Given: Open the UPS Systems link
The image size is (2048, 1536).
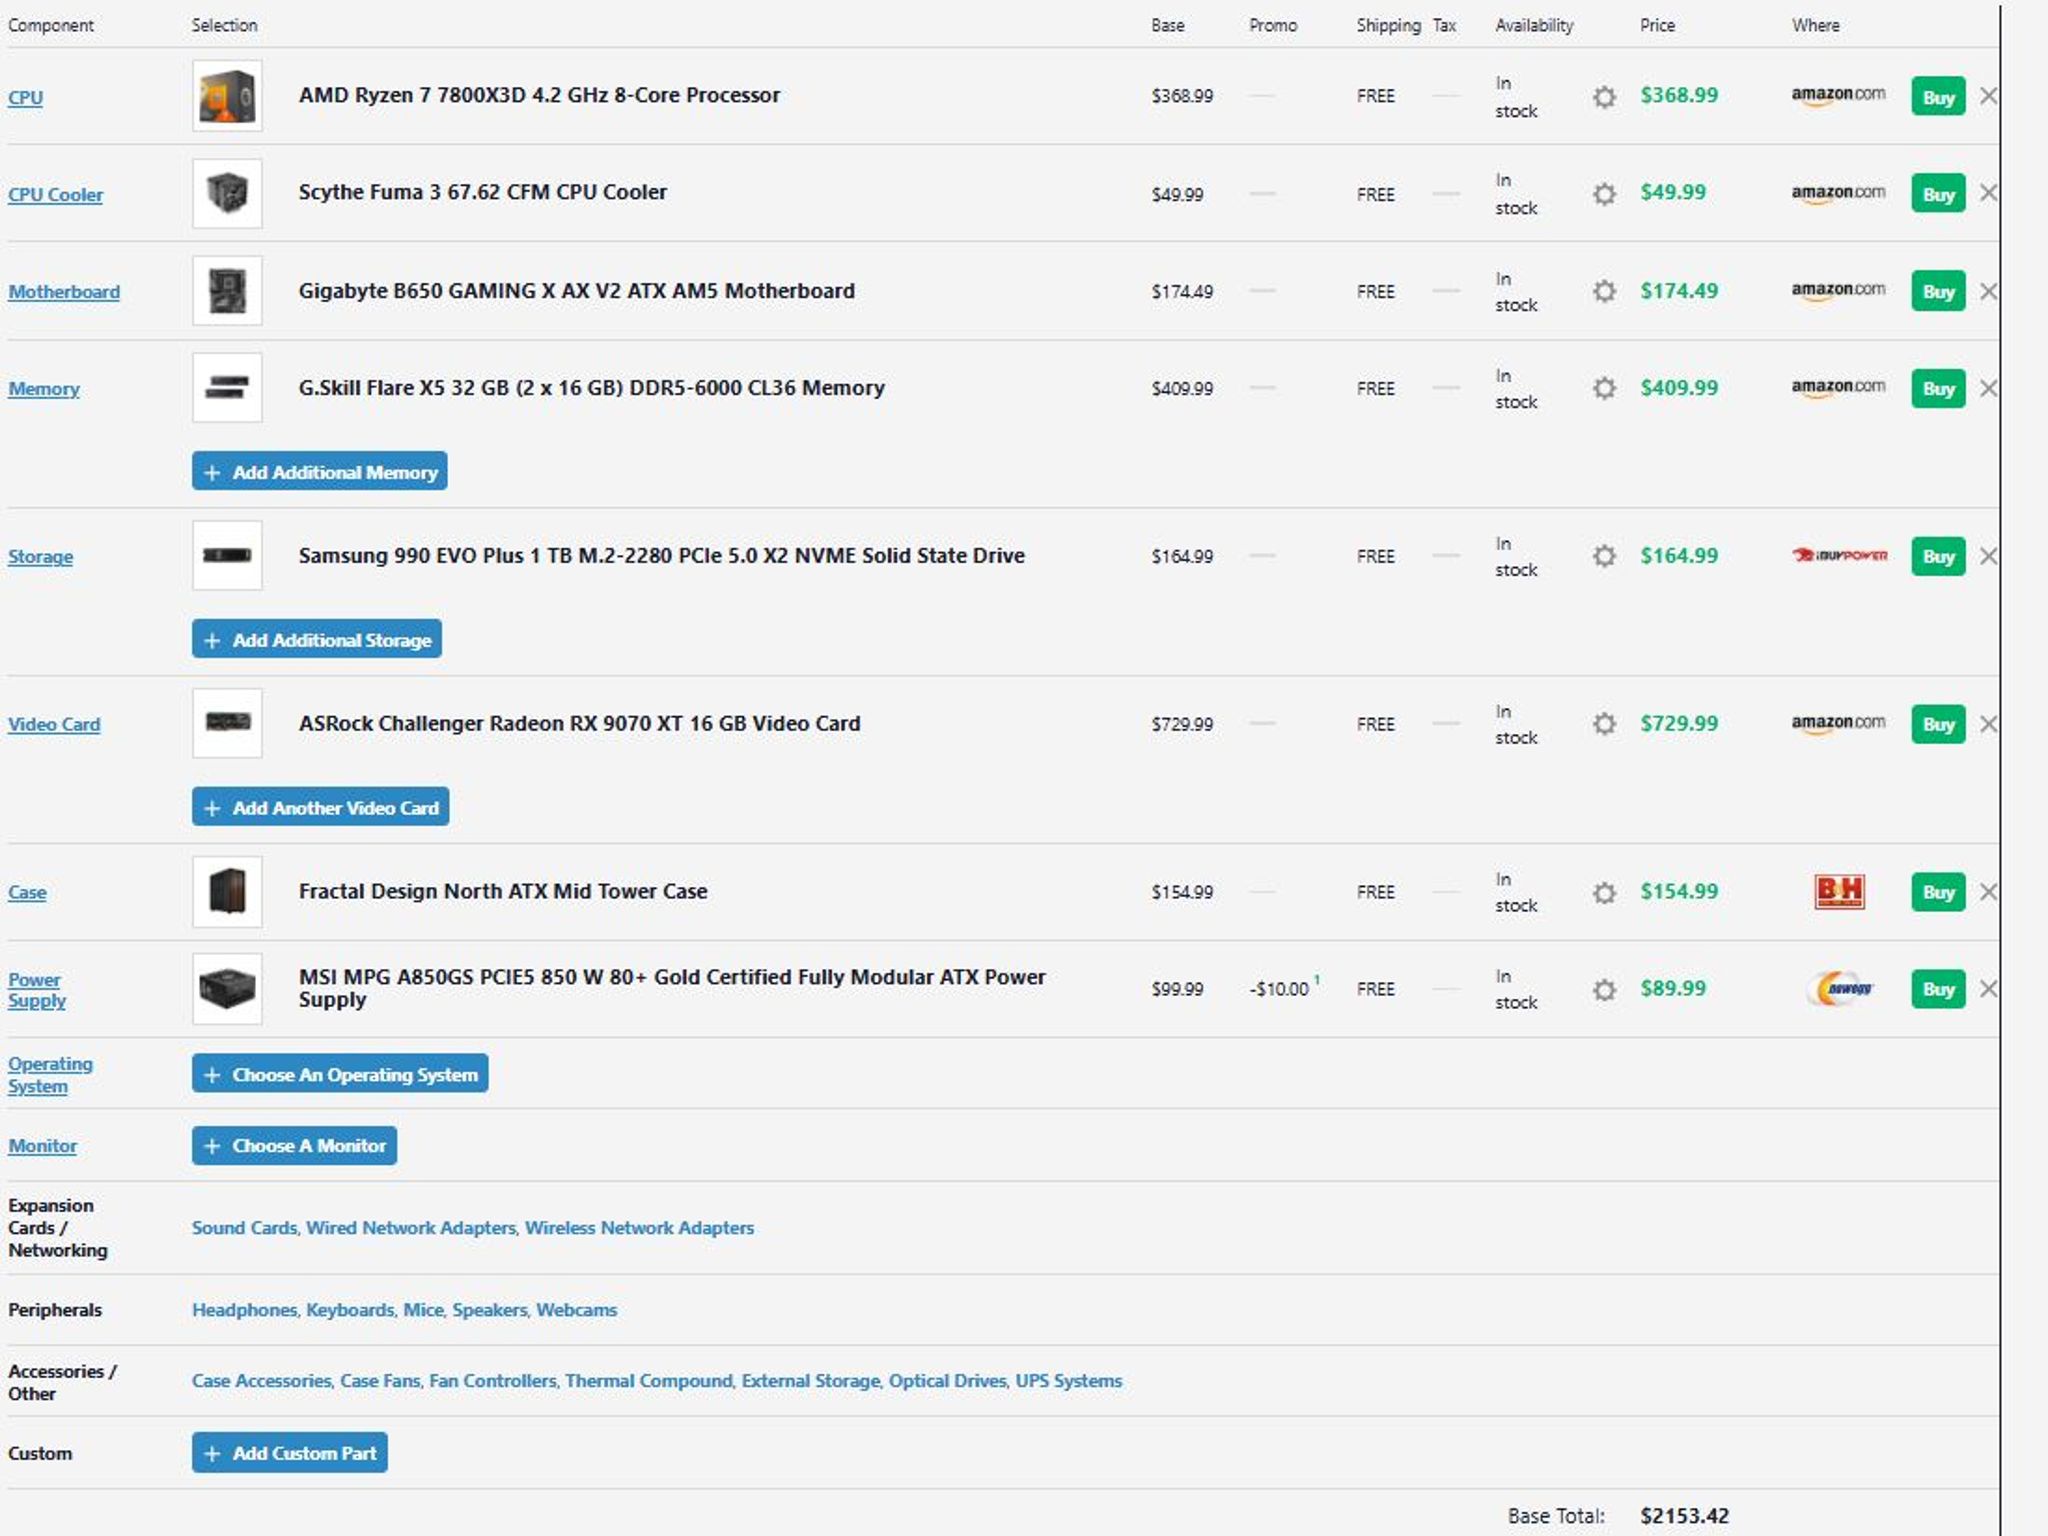Looking at the screenshot, I should click(x=1068, y=1381).
